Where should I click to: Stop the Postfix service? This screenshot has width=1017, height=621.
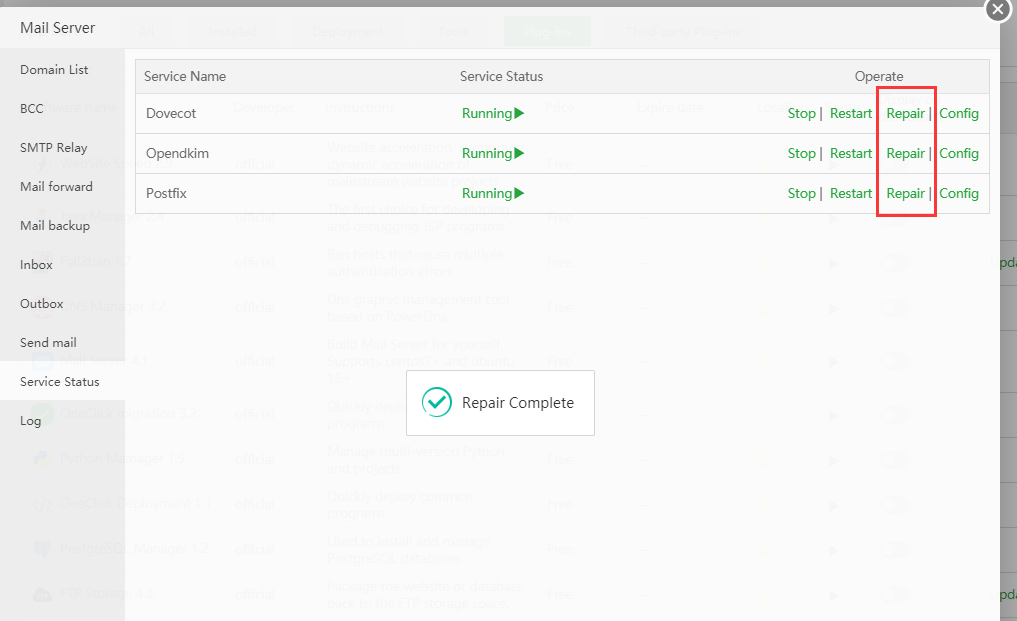pos(801,193)
